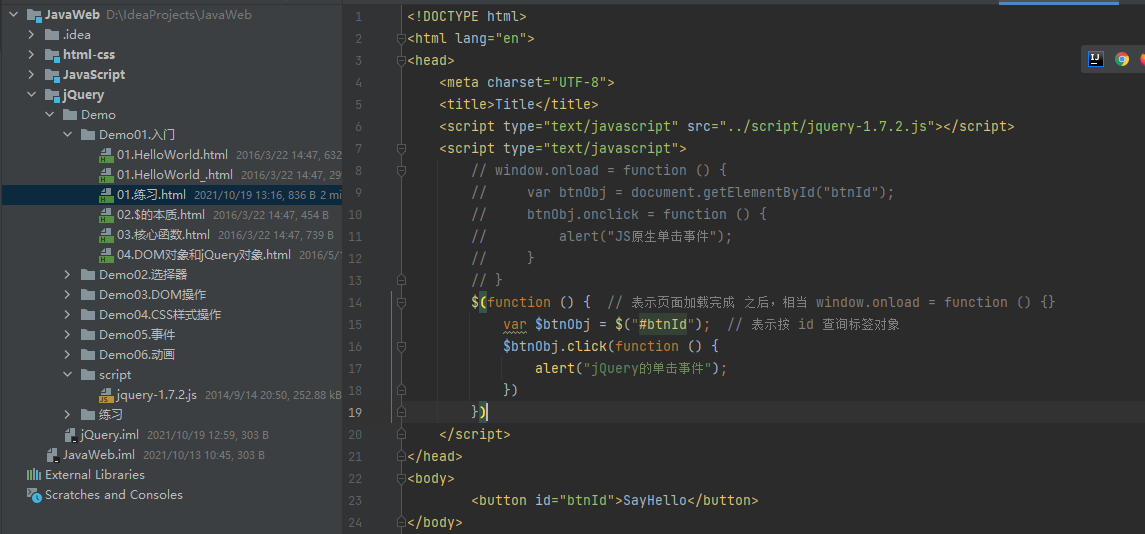
Task: Click line number 14 in the gutter
Action: pos(355,302)
